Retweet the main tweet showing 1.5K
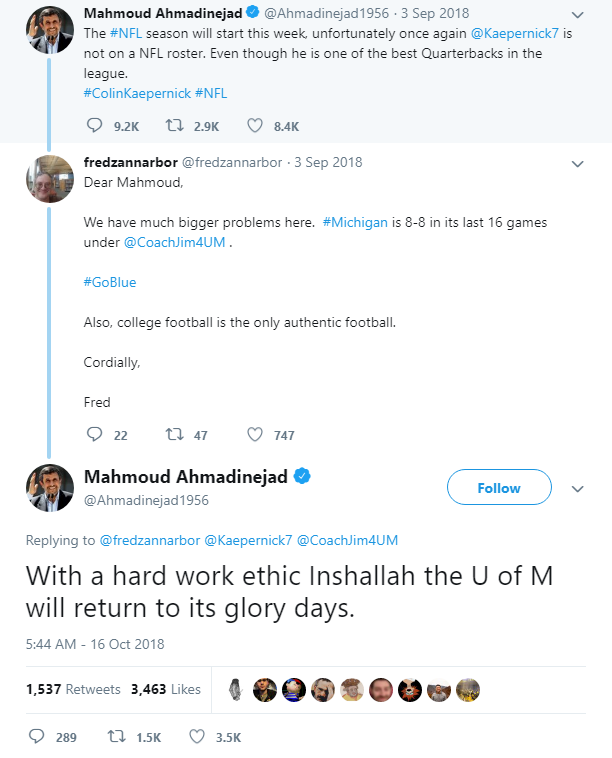This screenshot has height=758, width=612. tap(117, 737)
